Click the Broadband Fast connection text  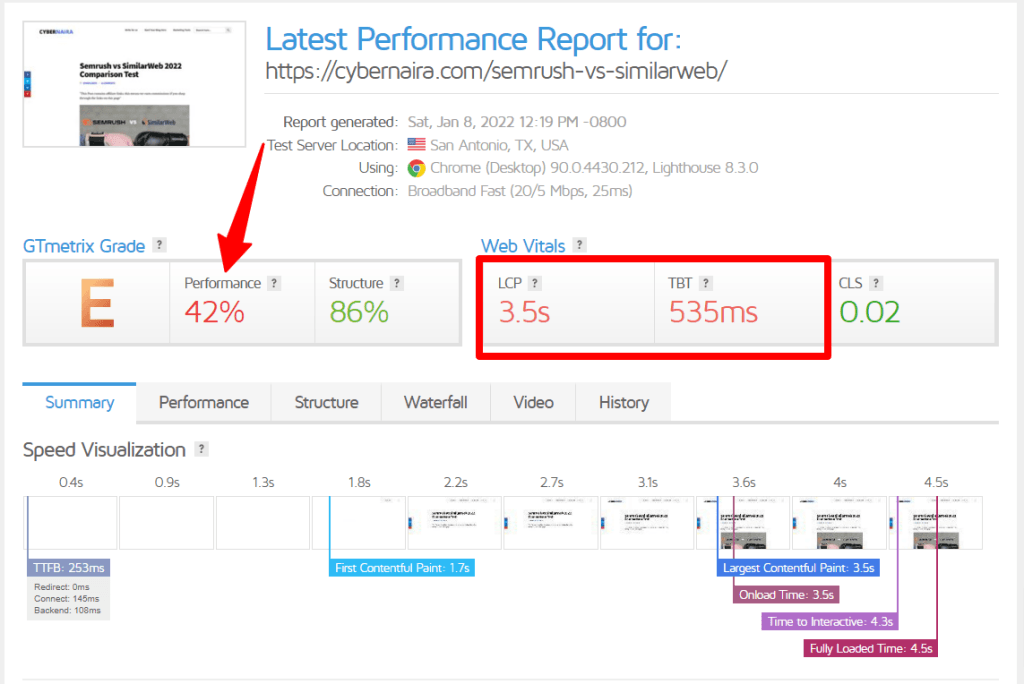coord(520,191)
